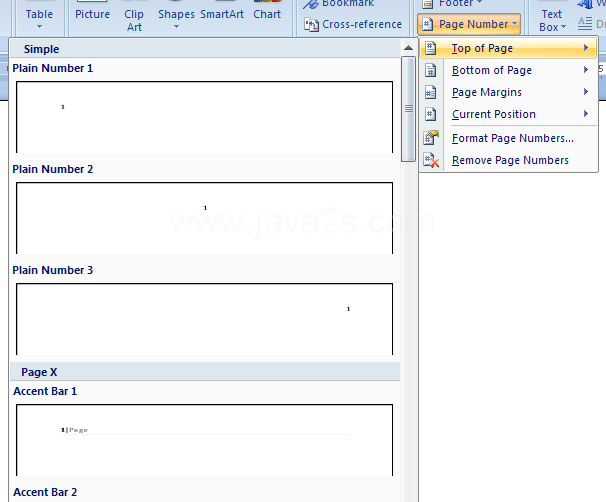
Task: Expand the Bottom of Page submenu arrow
Action: coord(586,70)
